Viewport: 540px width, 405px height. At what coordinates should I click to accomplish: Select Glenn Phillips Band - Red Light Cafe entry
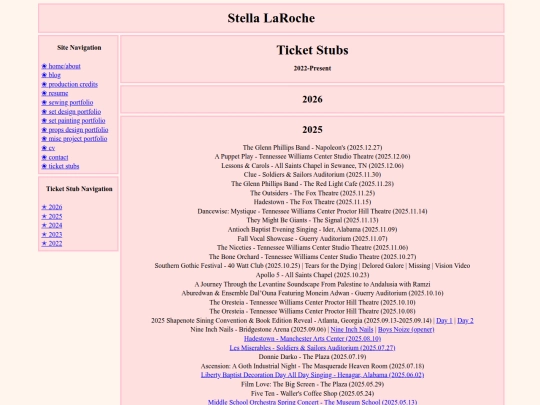[x=312, y=184]
